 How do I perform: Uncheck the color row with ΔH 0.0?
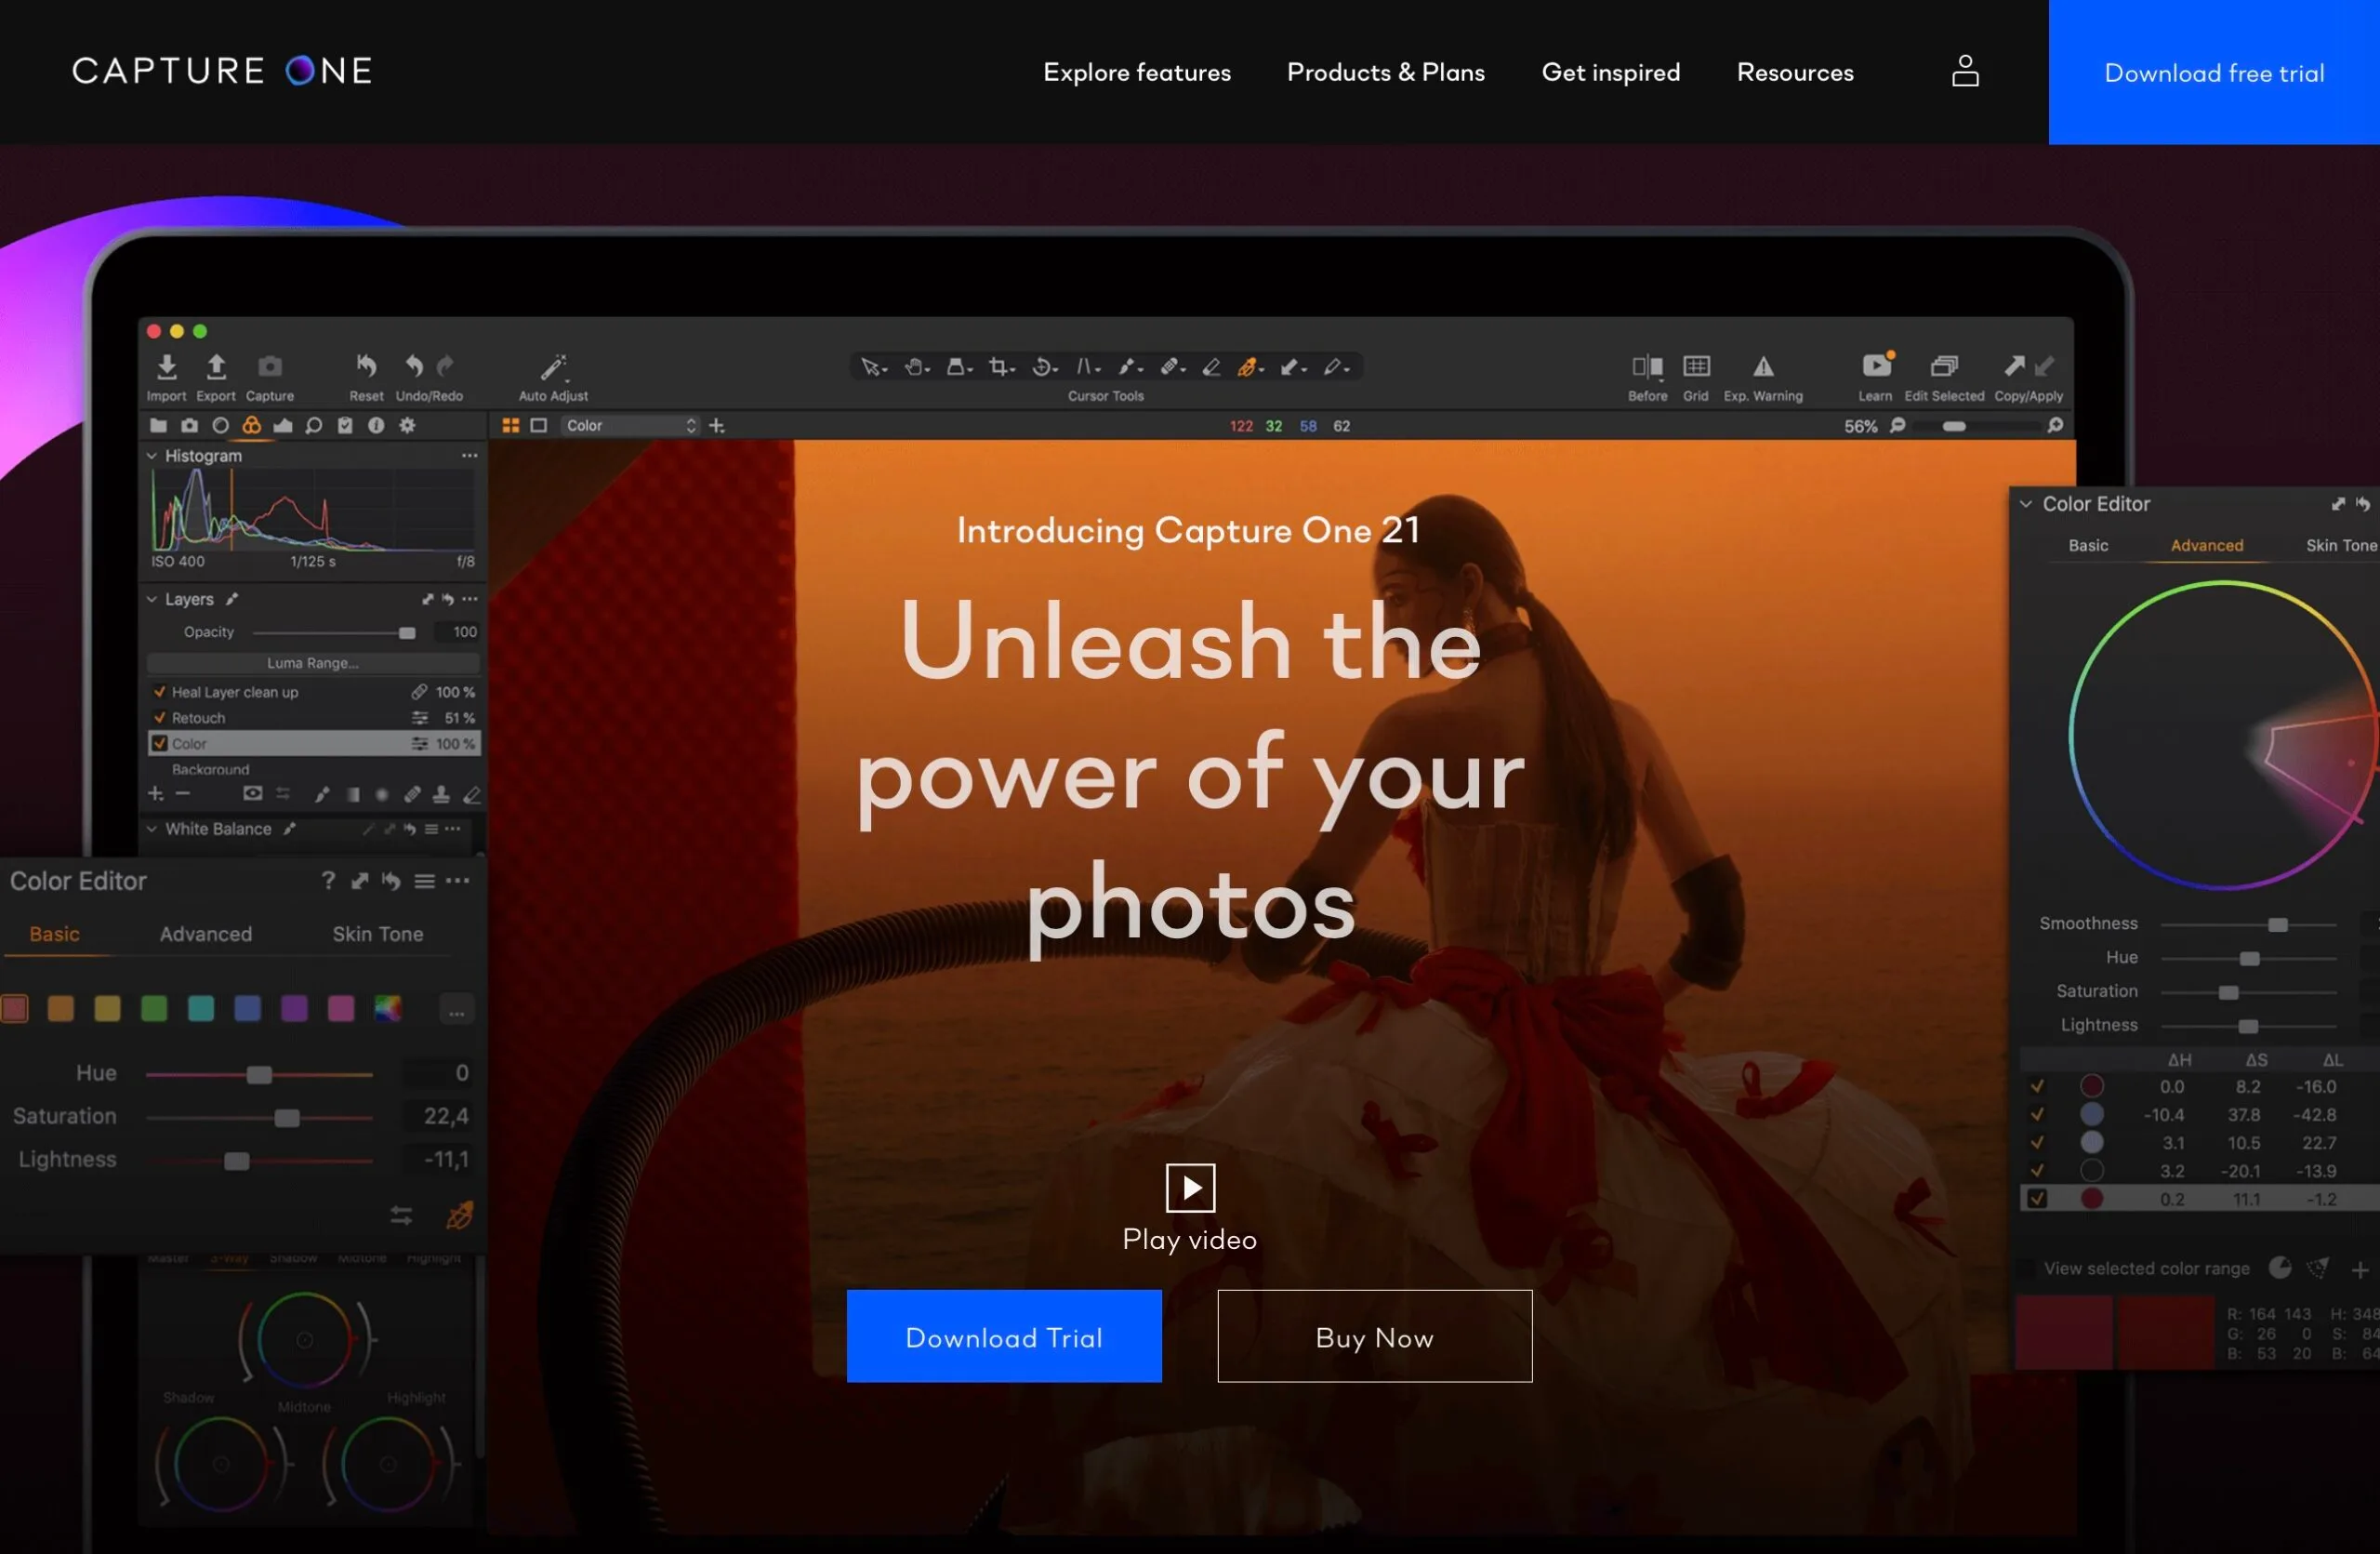coord(2037,1086)
